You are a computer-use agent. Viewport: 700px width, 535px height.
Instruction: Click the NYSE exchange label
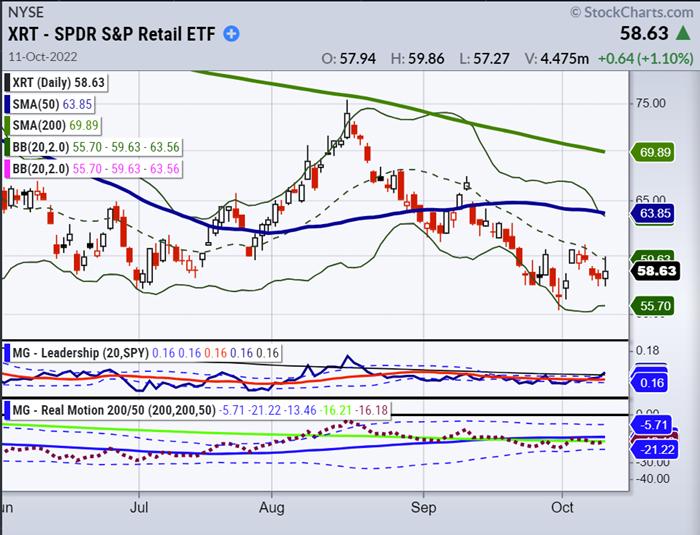point(26,12)
